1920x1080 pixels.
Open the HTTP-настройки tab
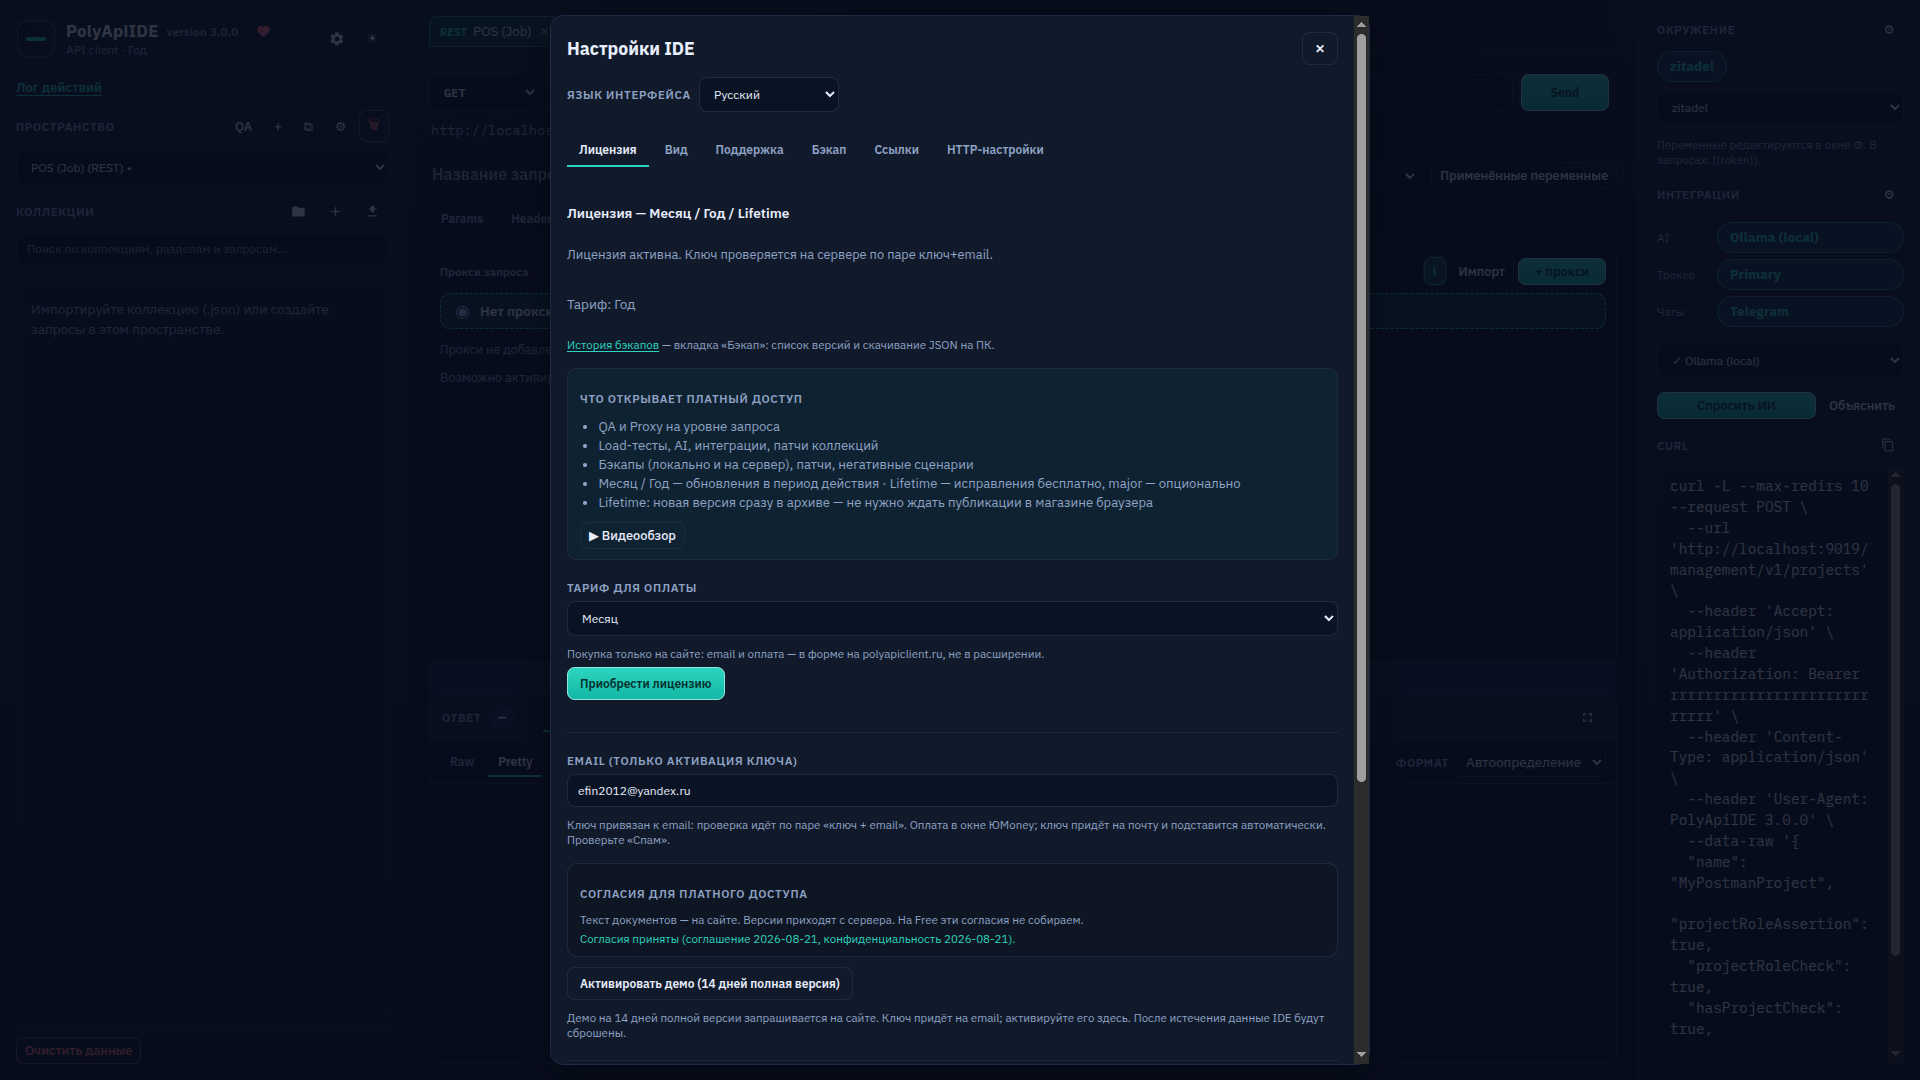pos(995,150)
